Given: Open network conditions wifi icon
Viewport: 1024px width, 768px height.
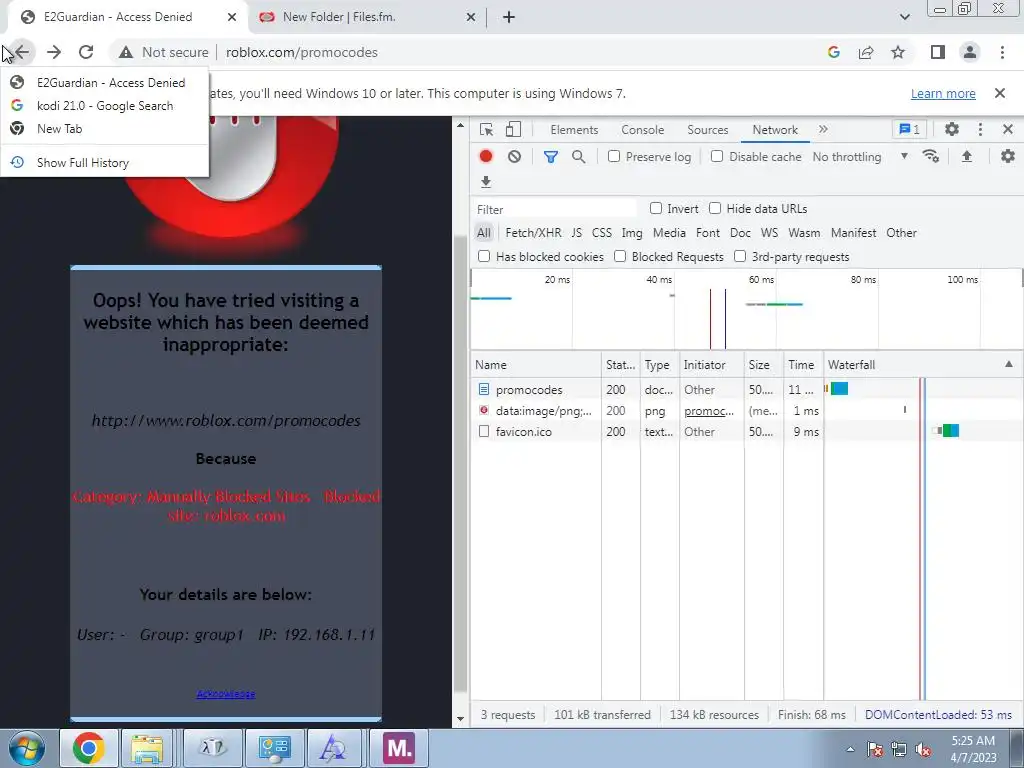Looking at the screenshot, I should pyautogui.click(x=931, y=156).
